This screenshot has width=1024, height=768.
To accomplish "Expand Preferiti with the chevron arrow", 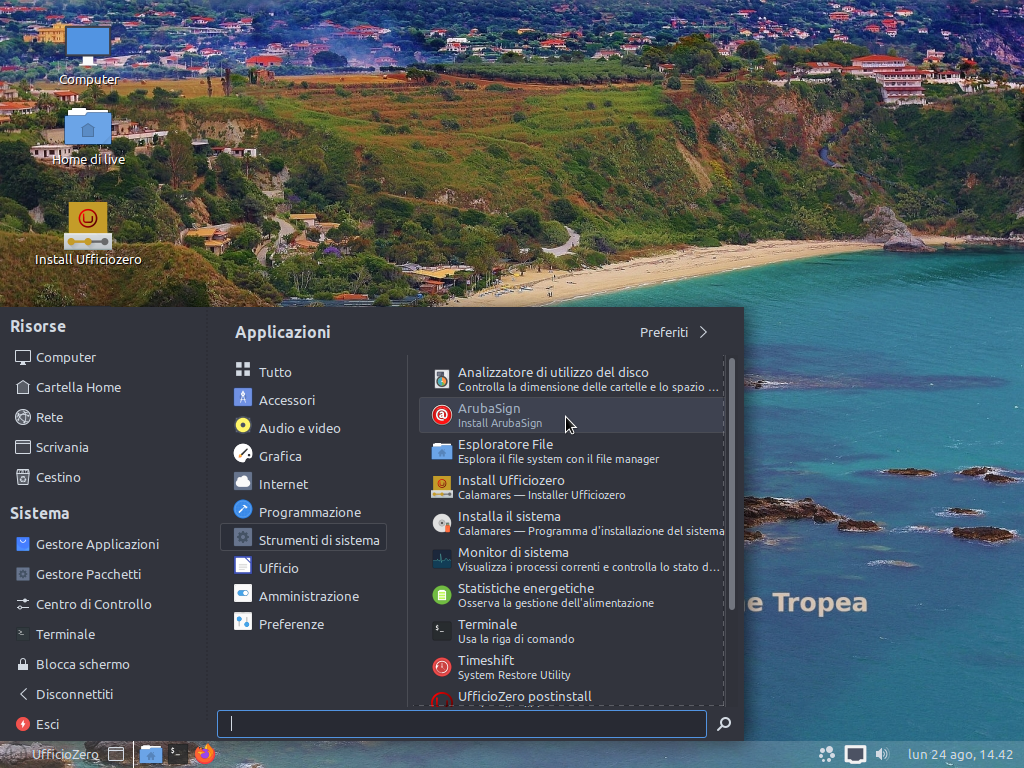I will [703, 332].
